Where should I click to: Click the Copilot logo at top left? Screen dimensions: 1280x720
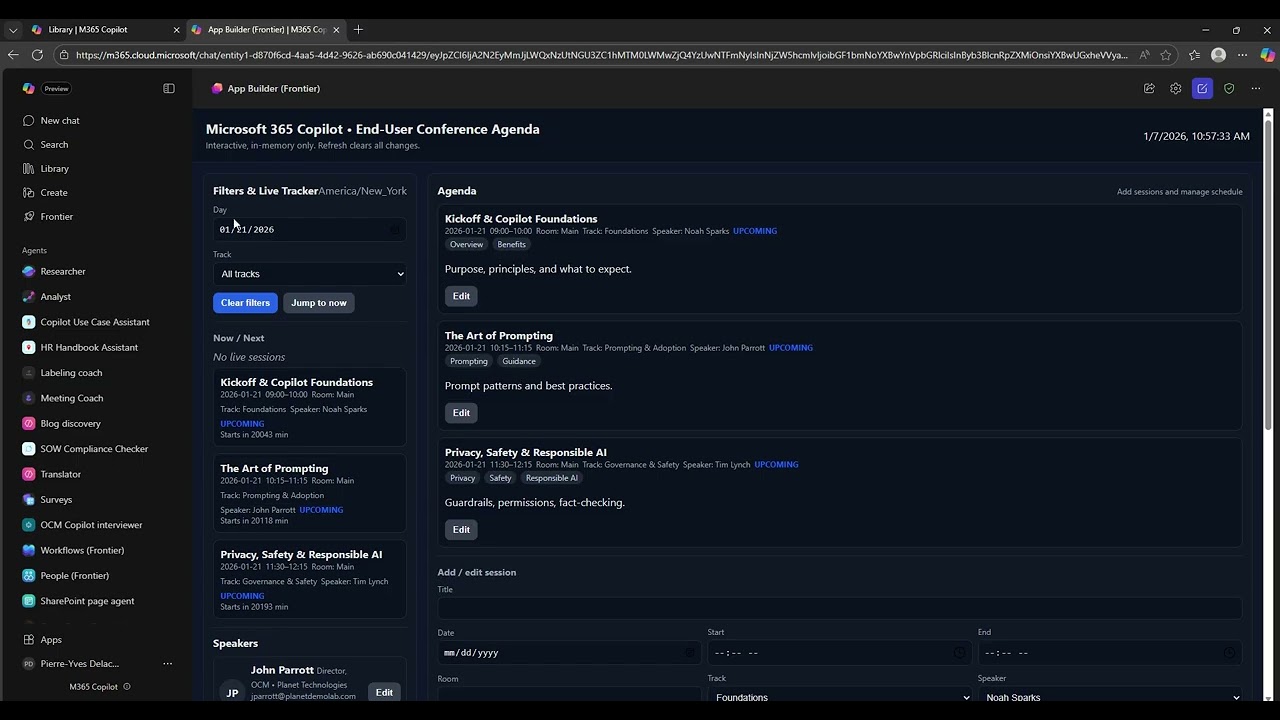(29, 88)
